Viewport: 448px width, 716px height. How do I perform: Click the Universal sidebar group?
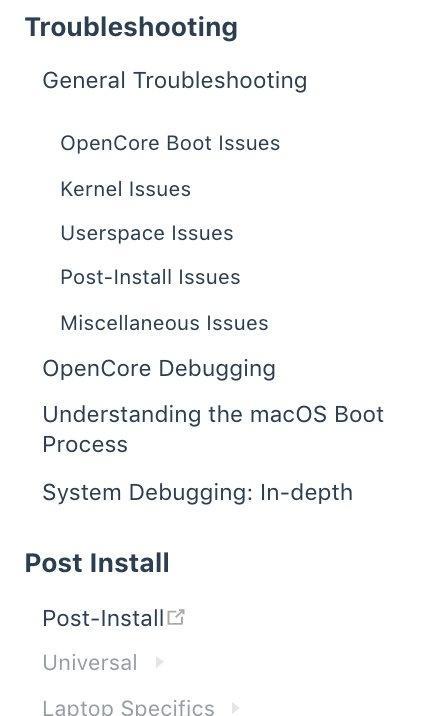point(90,663)
